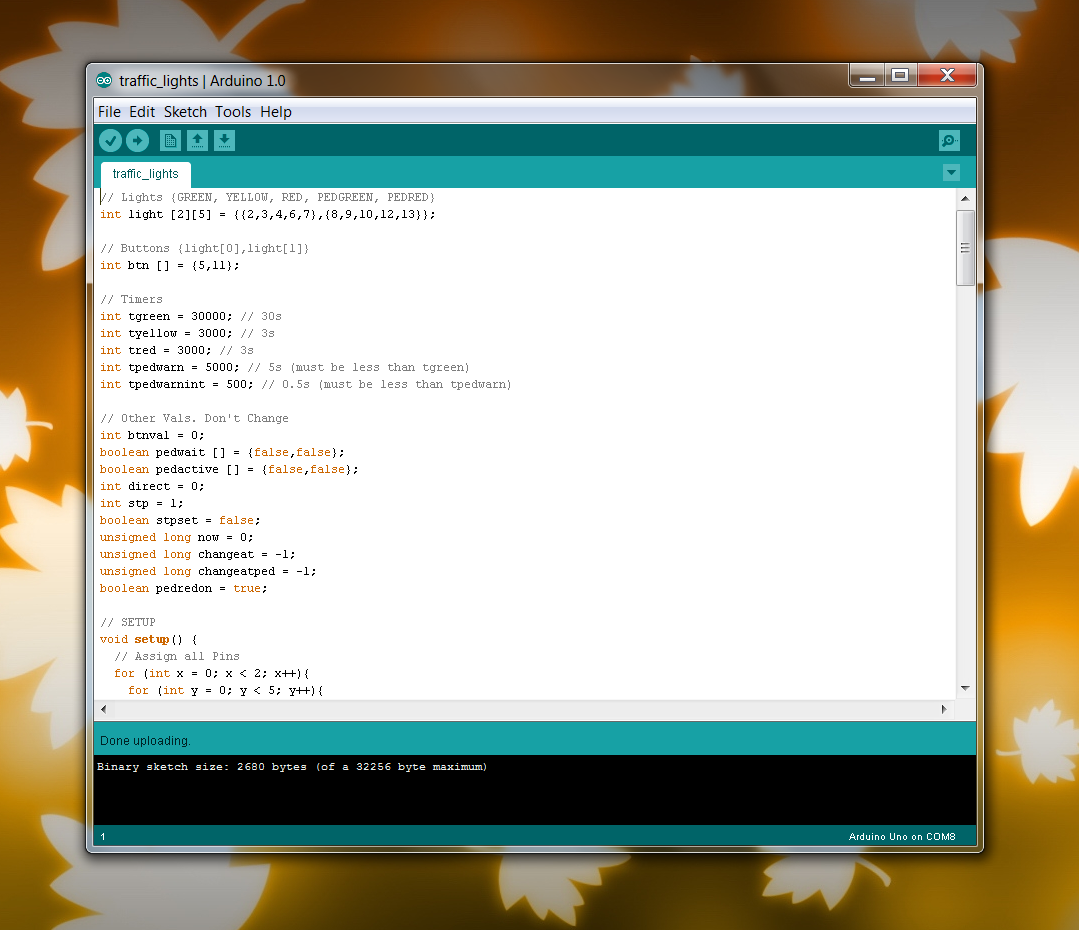Click the 'traffic_lights | Arduino 1.0' window title
This screenshot has height=930, width=1079.
coord(202,81)
